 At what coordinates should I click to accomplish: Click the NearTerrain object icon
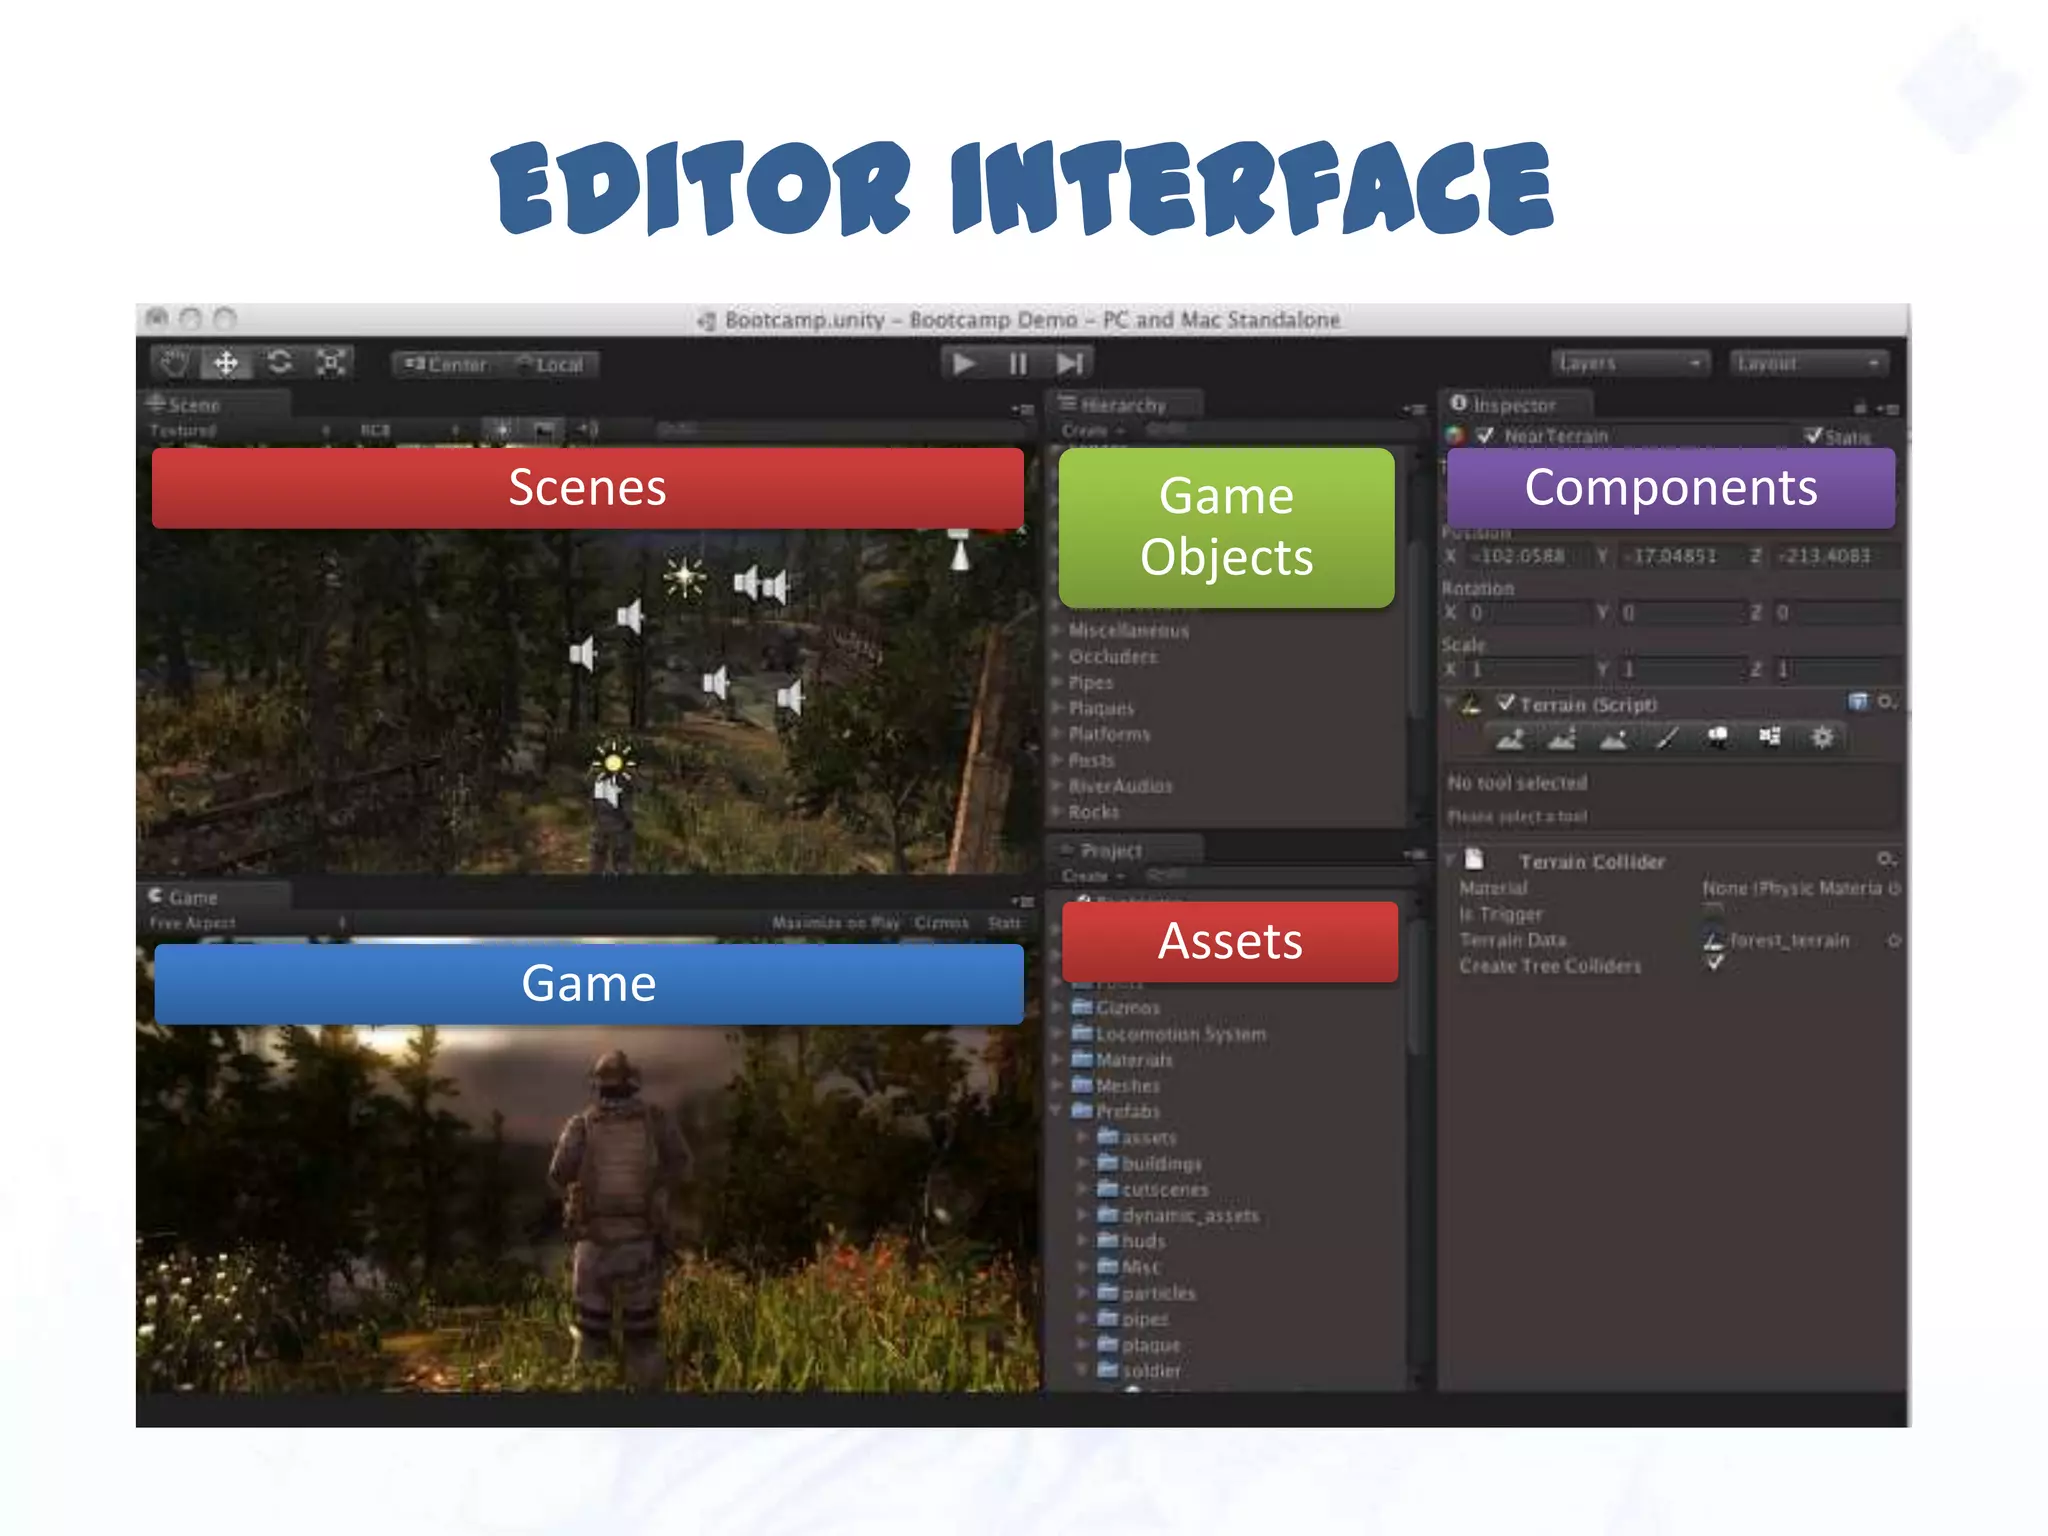(x=1456, y=435)
